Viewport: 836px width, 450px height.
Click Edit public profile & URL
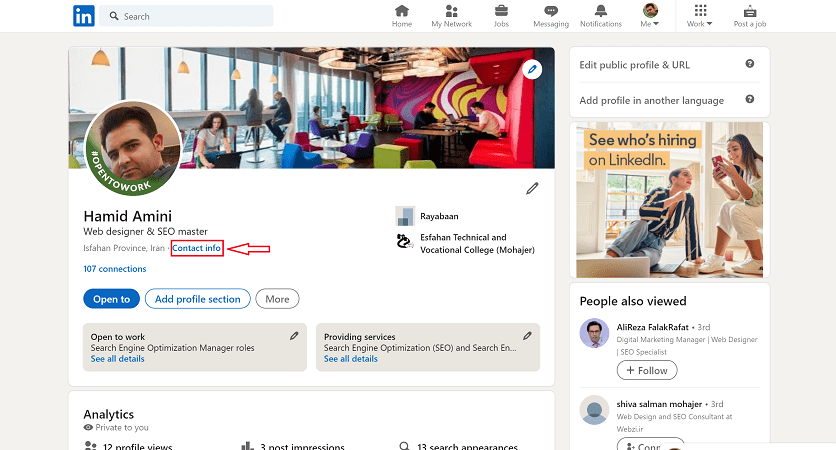[x=634, y=65]
